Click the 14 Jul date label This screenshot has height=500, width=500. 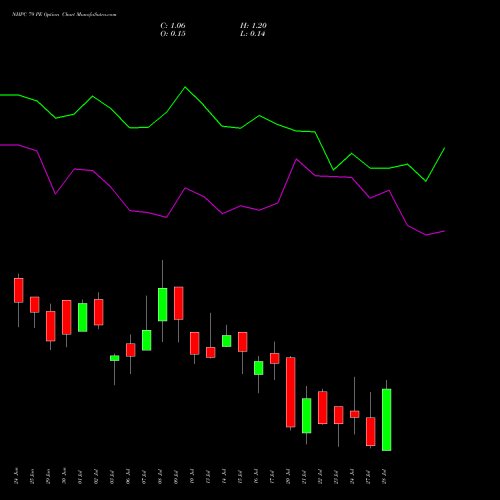tap(224, 476)
